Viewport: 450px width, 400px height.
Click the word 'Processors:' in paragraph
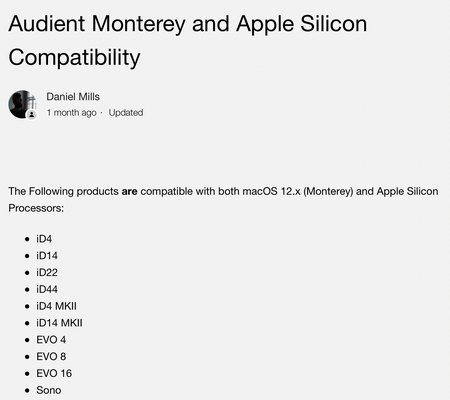pyautogui.click(x=36, y=208)
